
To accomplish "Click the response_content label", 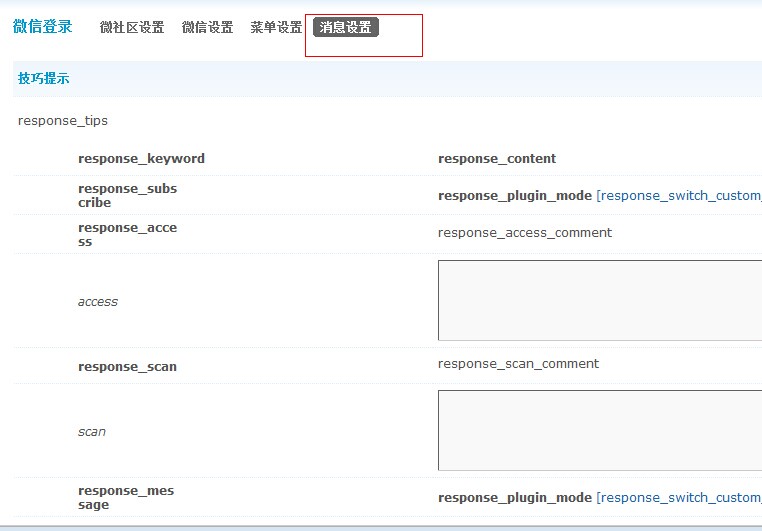I will 497,158.
